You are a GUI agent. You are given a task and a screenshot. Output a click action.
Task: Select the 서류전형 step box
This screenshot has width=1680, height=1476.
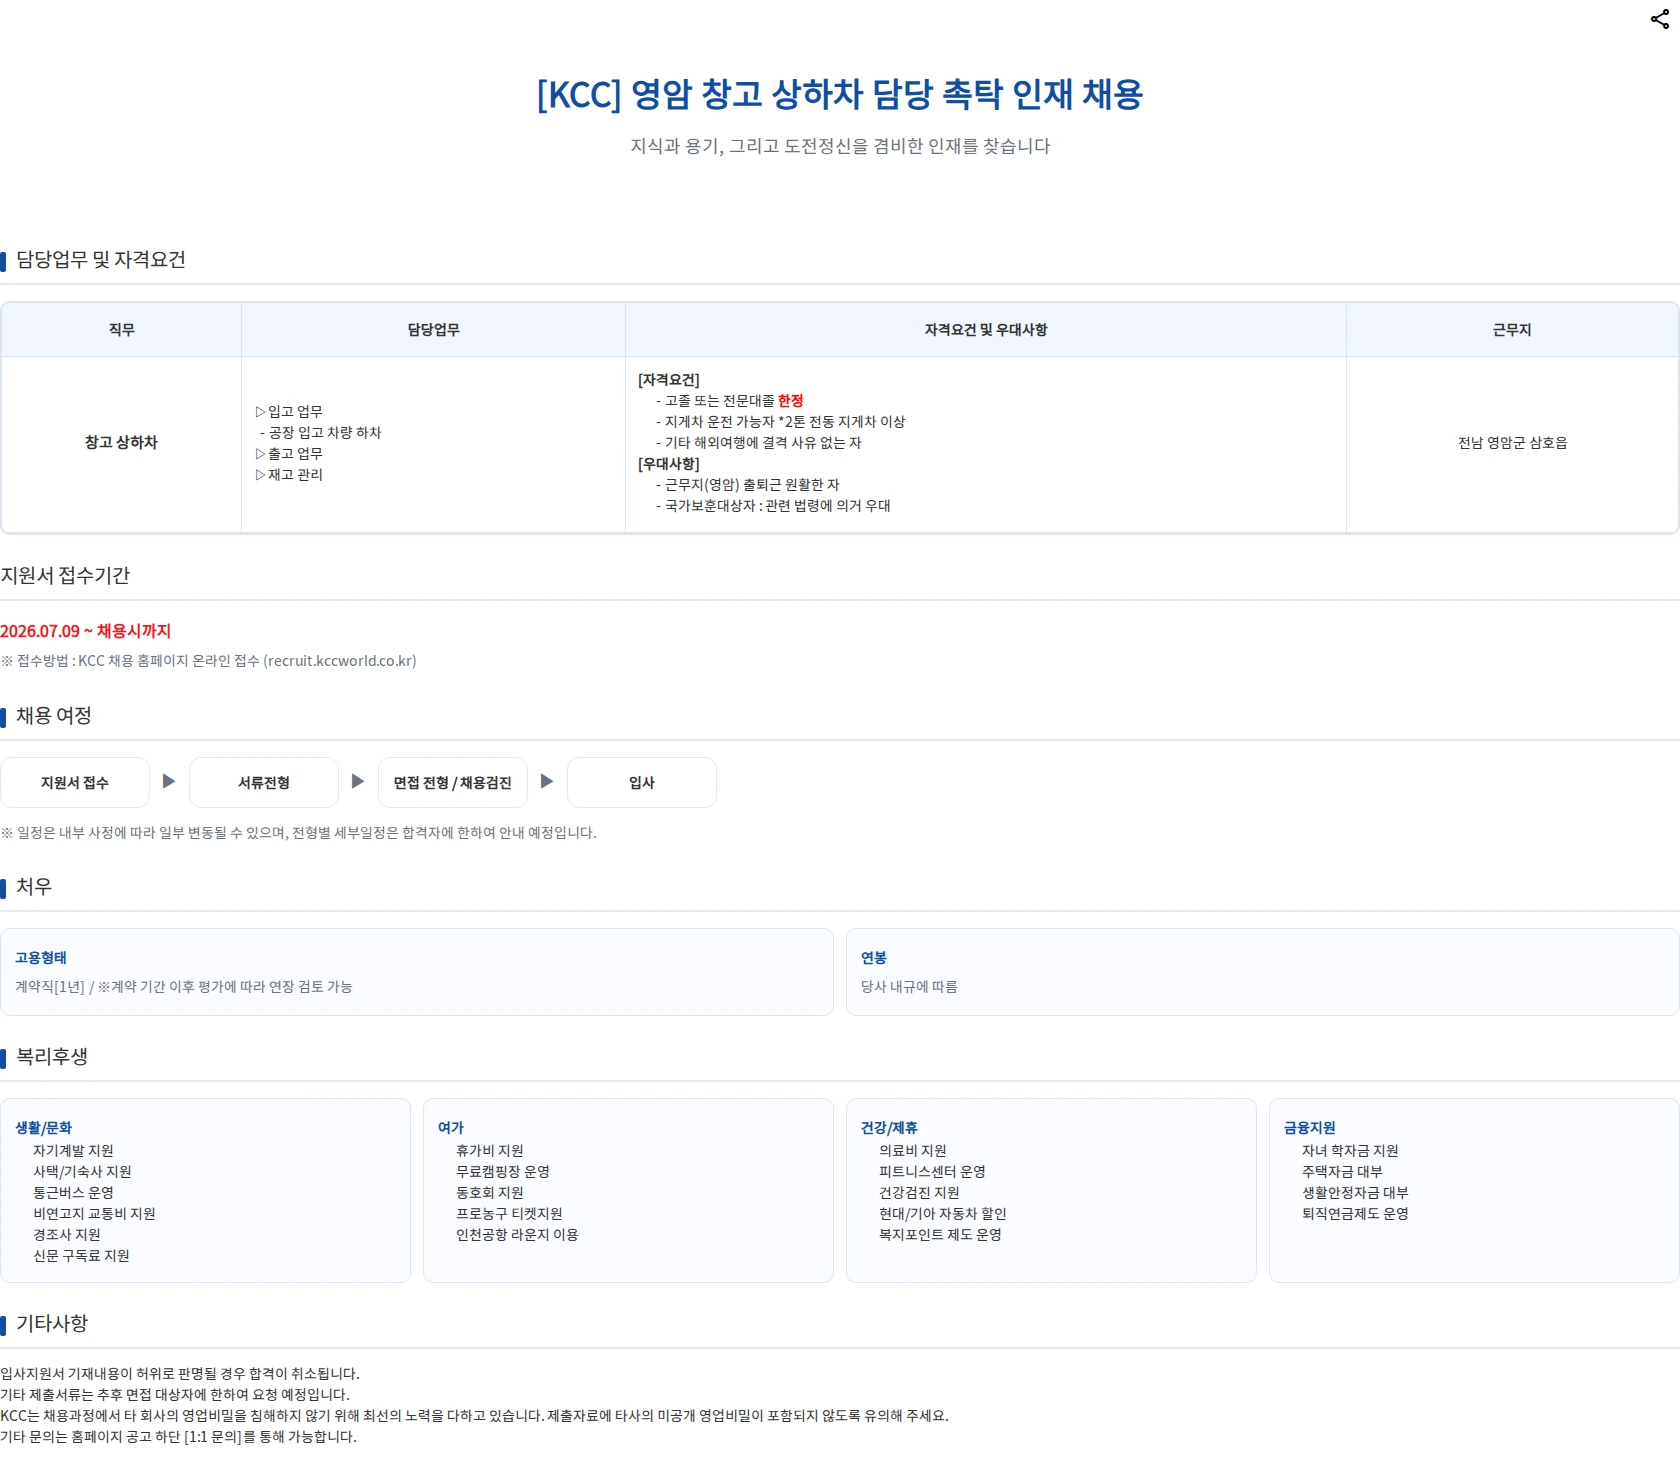point(264,782)
